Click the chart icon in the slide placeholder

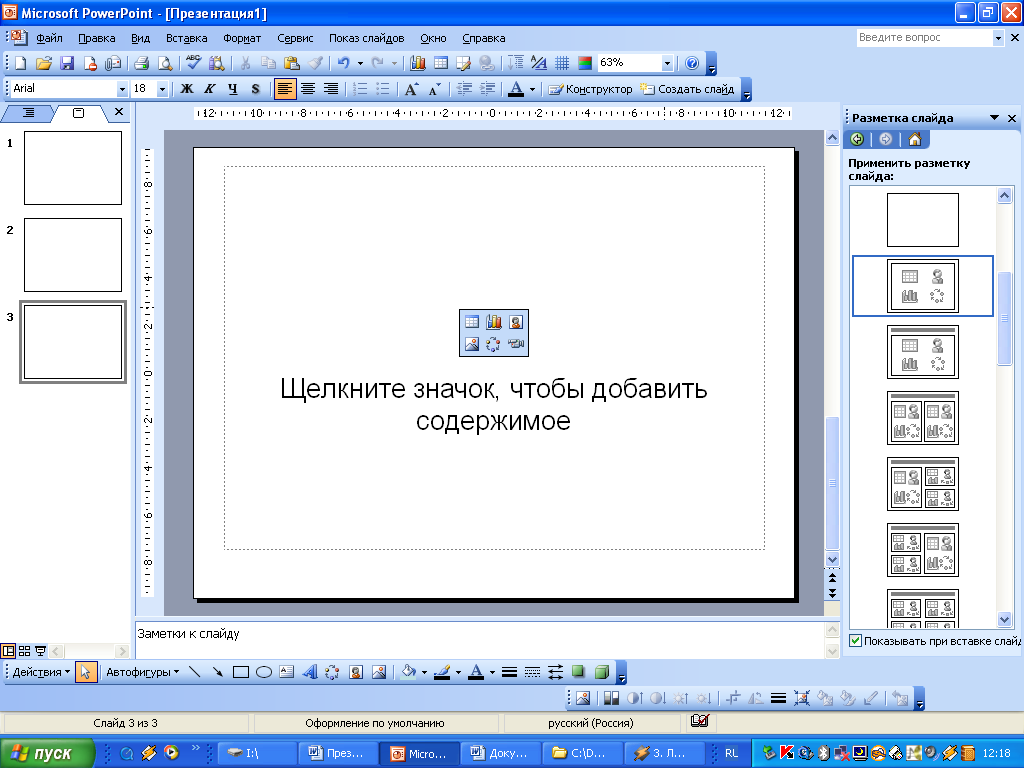[494, 322]
